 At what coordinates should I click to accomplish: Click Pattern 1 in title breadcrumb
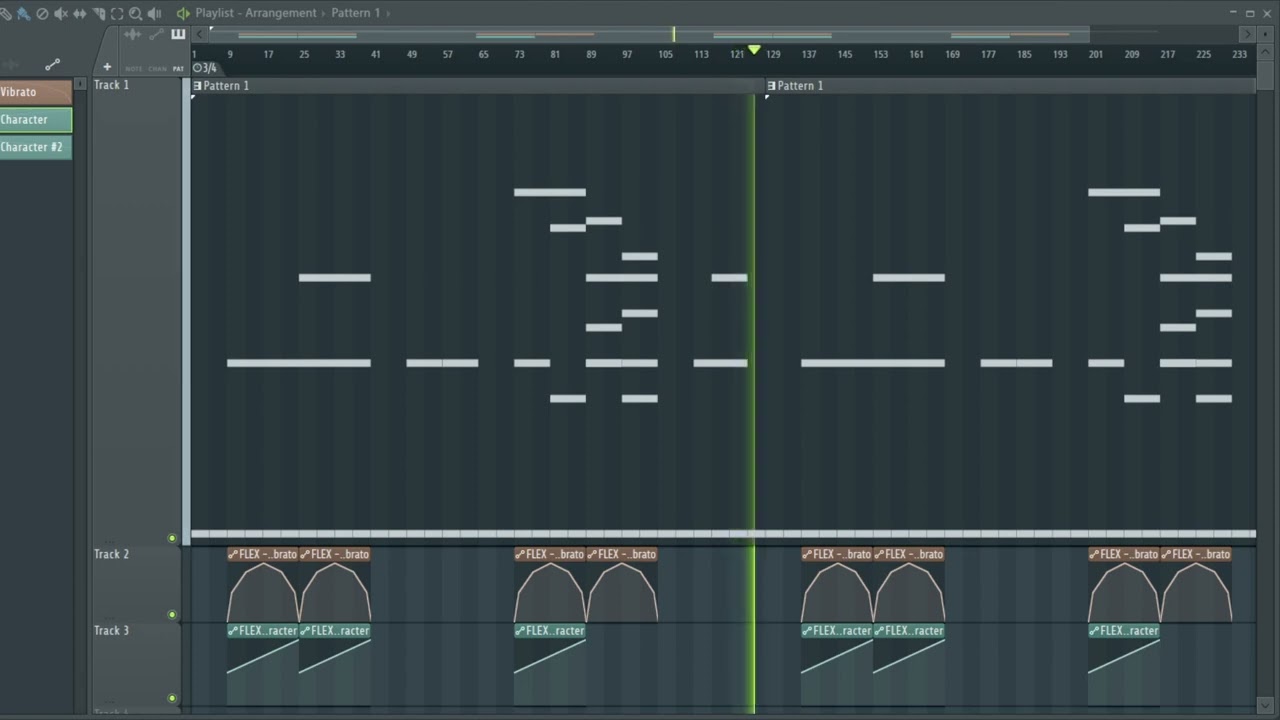[356, 13]
